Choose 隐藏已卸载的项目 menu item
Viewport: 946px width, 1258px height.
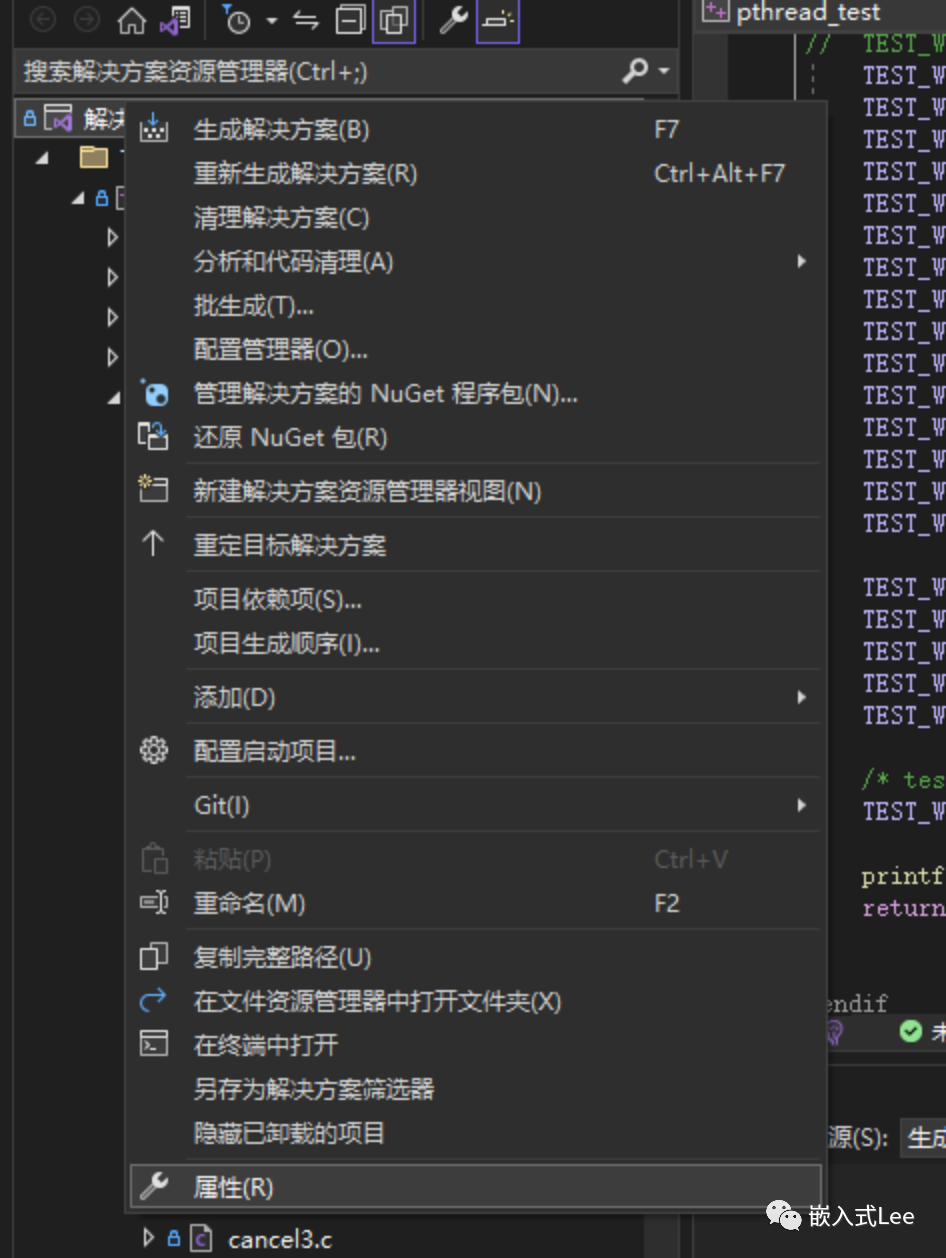[x=475, y=1133]
